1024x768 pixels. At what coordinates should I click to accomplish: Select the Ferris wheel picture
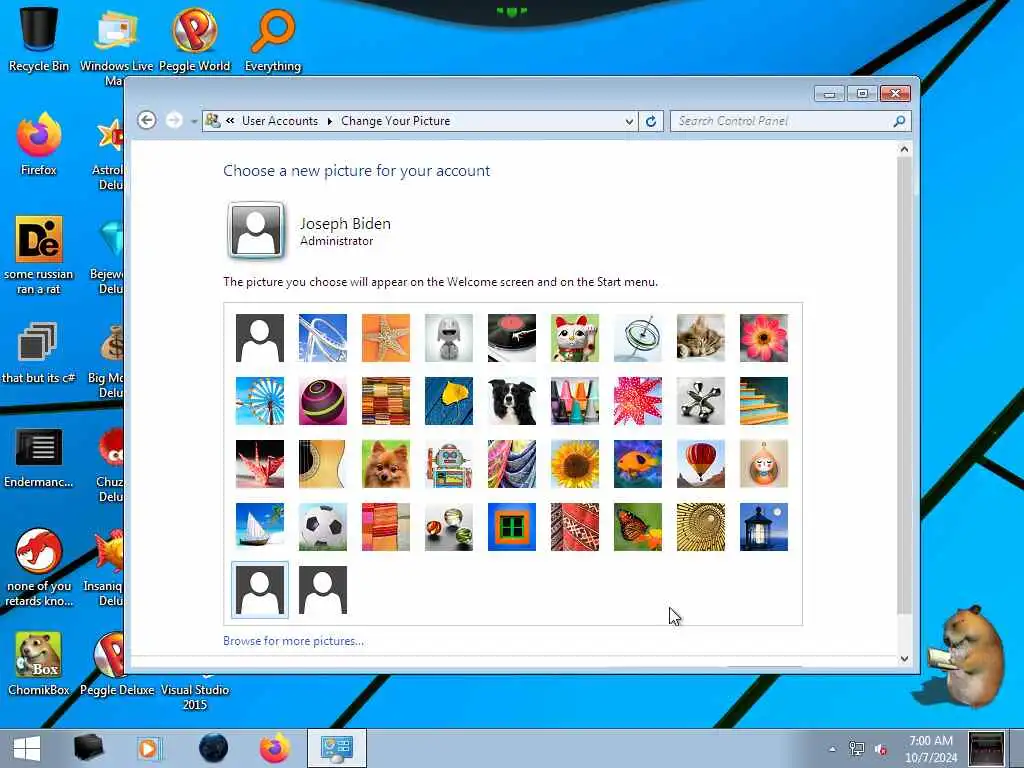(x=260, y=401)
